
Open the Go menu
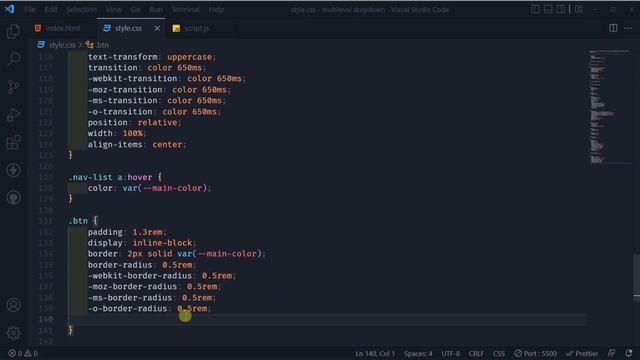[136, 9]
